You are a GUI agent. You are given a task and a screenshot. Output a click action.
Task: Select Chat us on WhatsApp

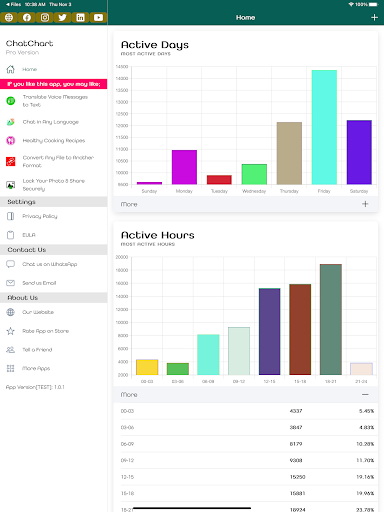[x=53, y=264]
